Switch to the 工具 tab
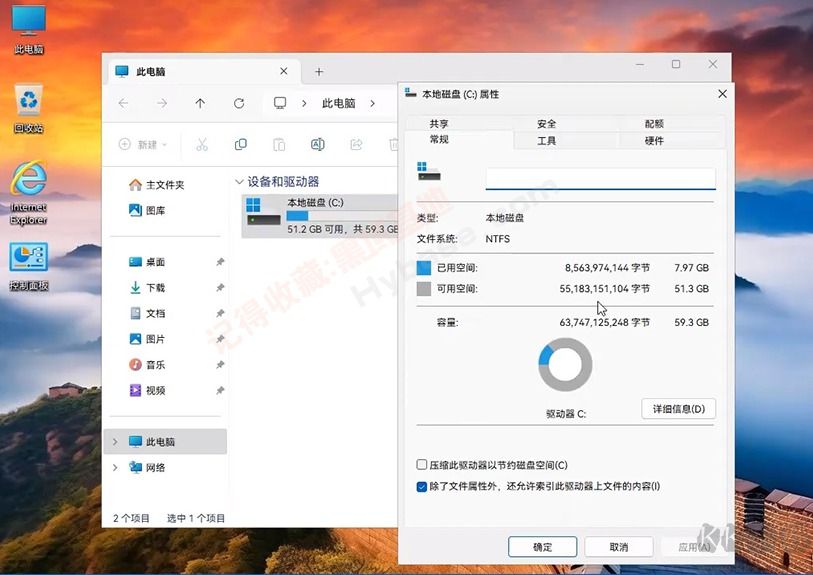The image size is (813, 575). (546, 141)
